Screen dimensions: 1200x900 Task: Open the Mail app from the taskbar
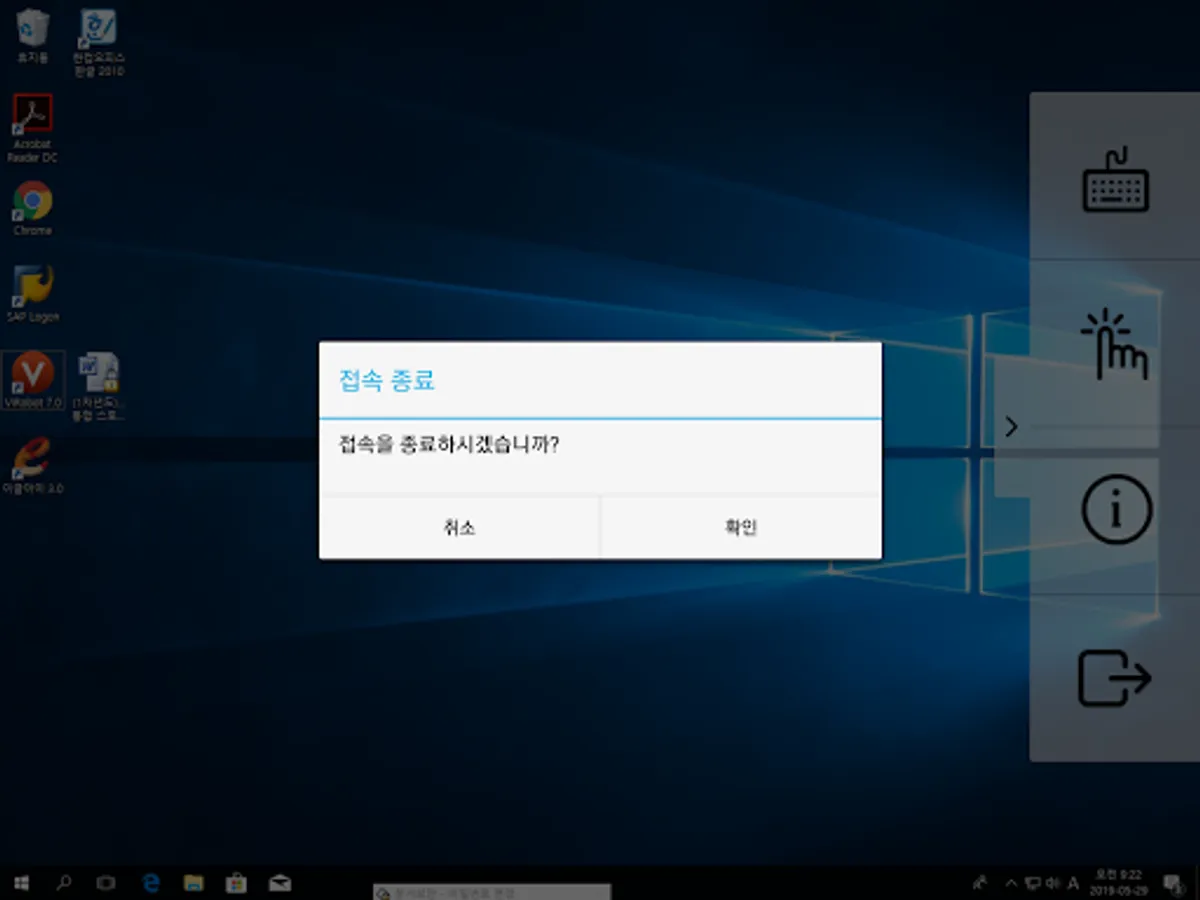tap(280, 883)
